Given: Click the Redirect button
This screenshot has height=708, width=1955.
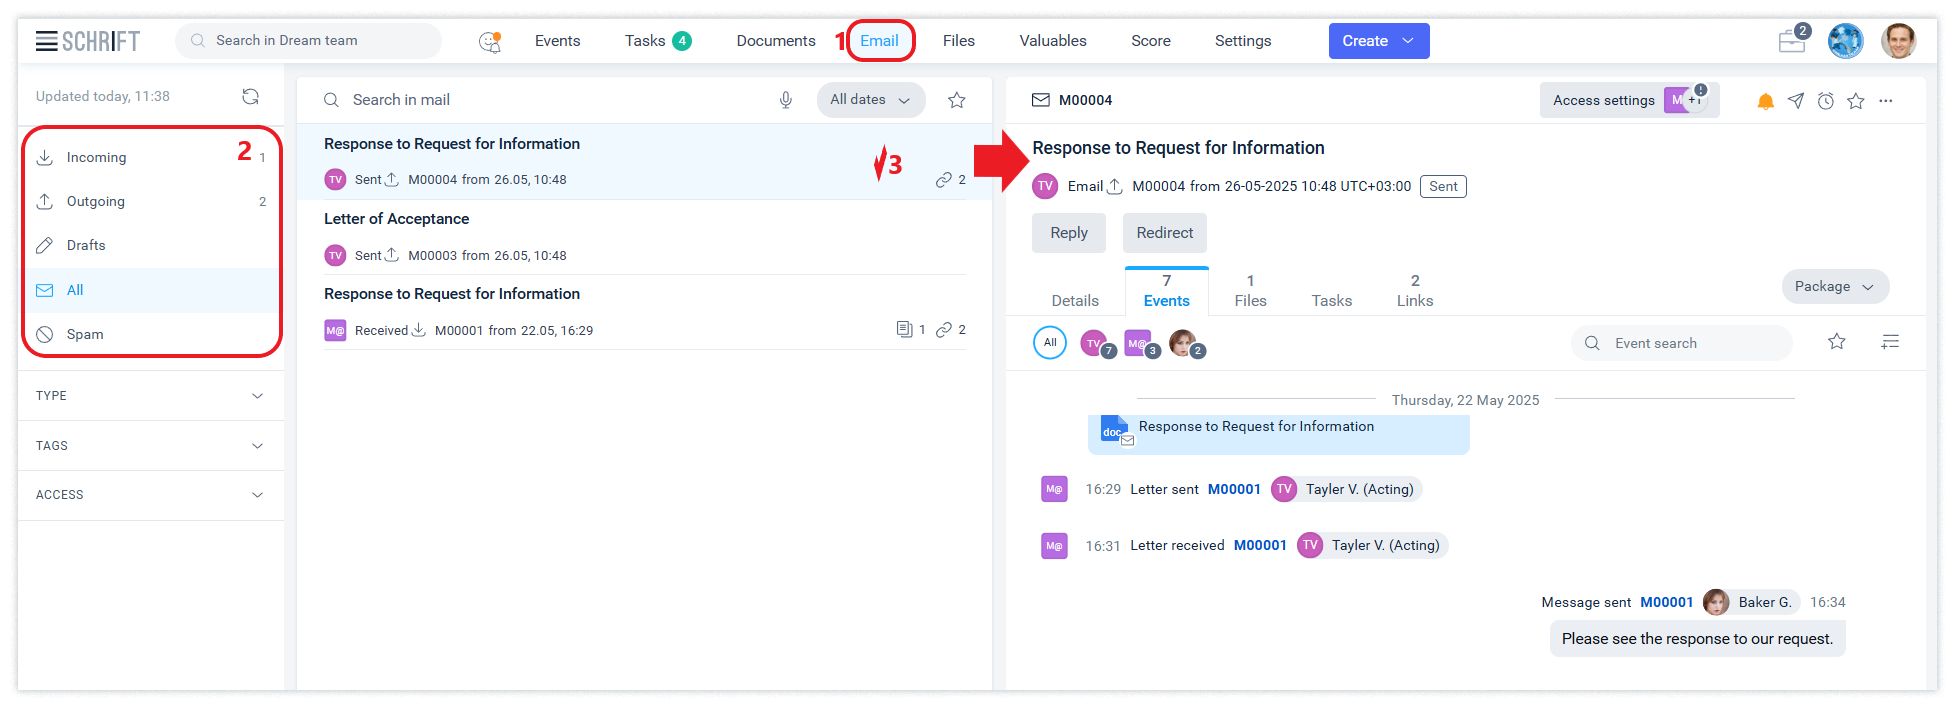Looking at the screenshot, I should (1165, 233).
